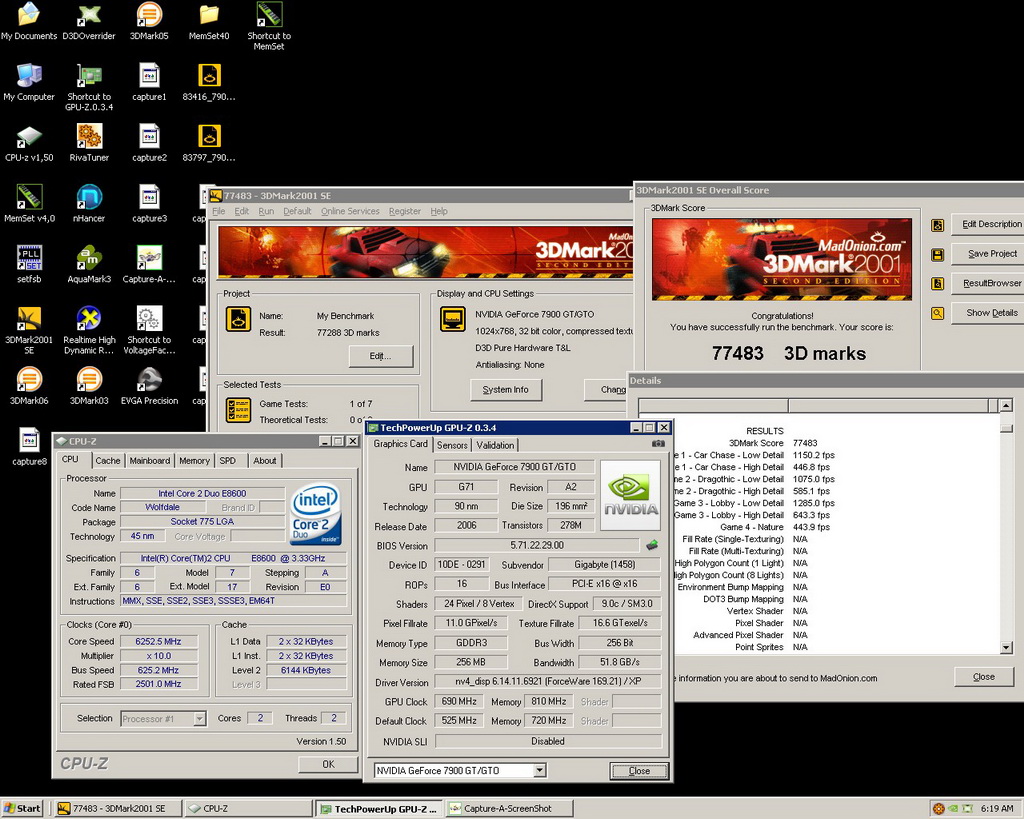Open capture3 file on desktop

[149, 204]
